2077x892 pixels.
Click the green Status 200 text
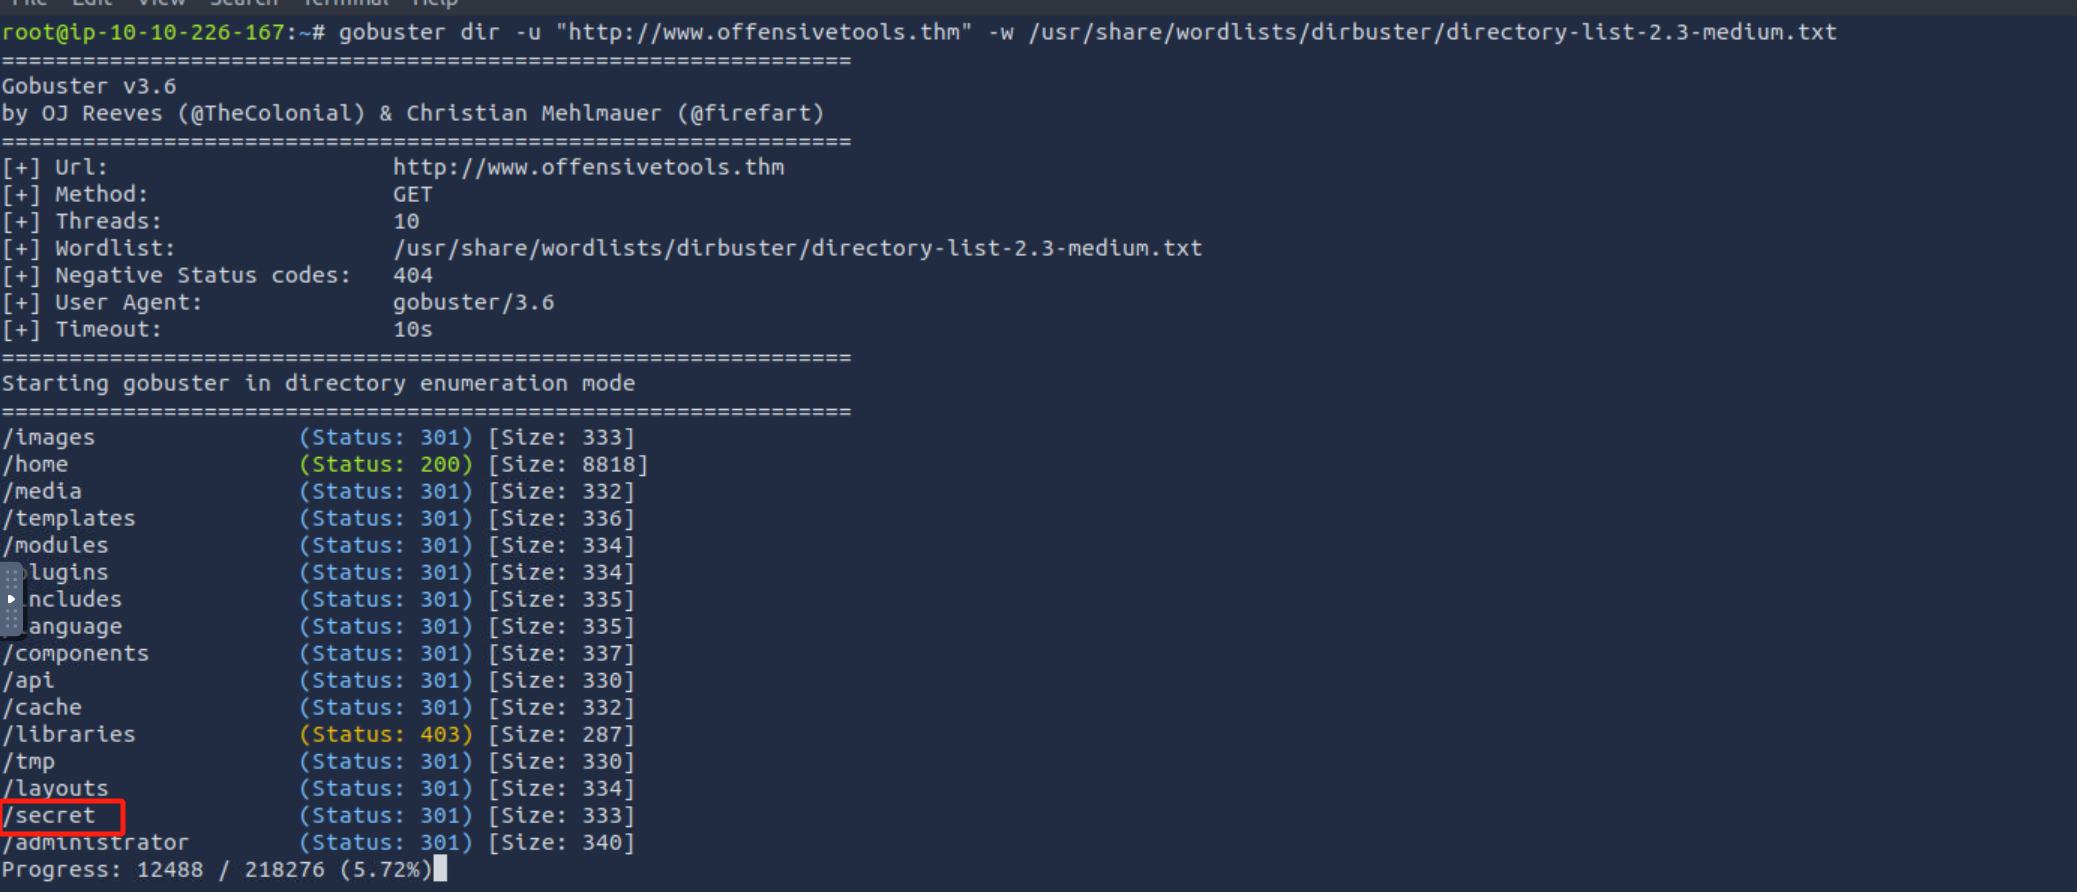click(x=386, y=465)
